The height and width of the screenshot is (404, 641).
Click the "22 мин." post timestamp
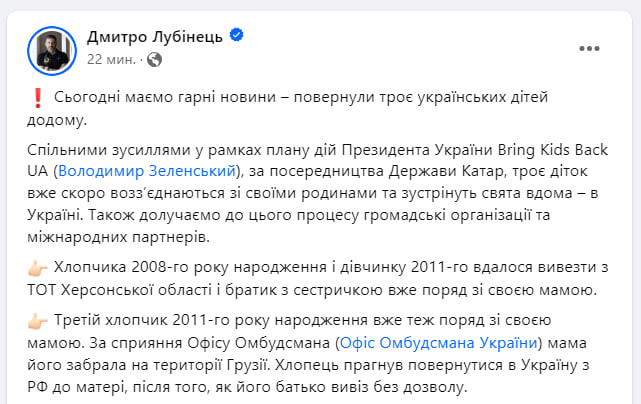tap(112, 60)
